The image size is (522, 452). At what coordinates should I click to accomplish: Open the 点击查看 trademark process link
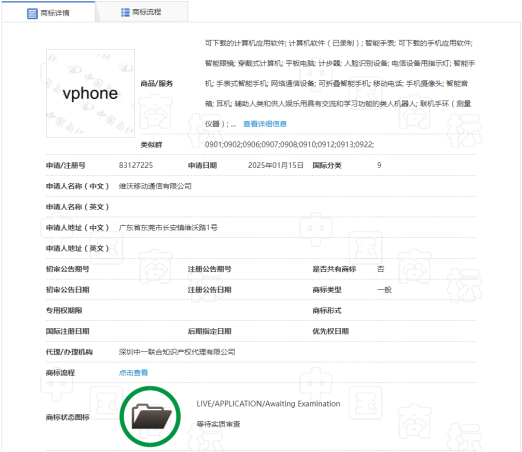tap(133, 373)
